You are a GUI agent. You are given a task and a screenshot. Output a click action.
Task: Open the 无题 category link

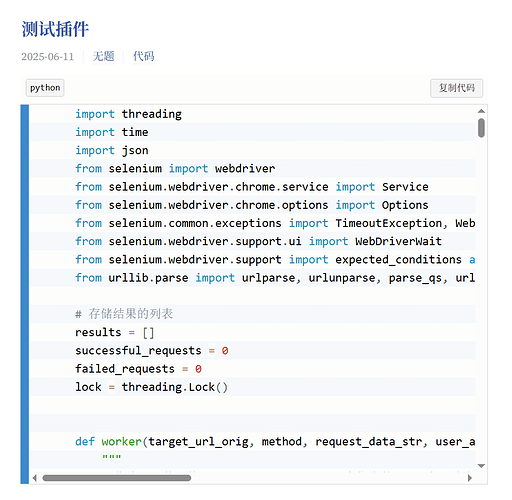tap(103, 56)
